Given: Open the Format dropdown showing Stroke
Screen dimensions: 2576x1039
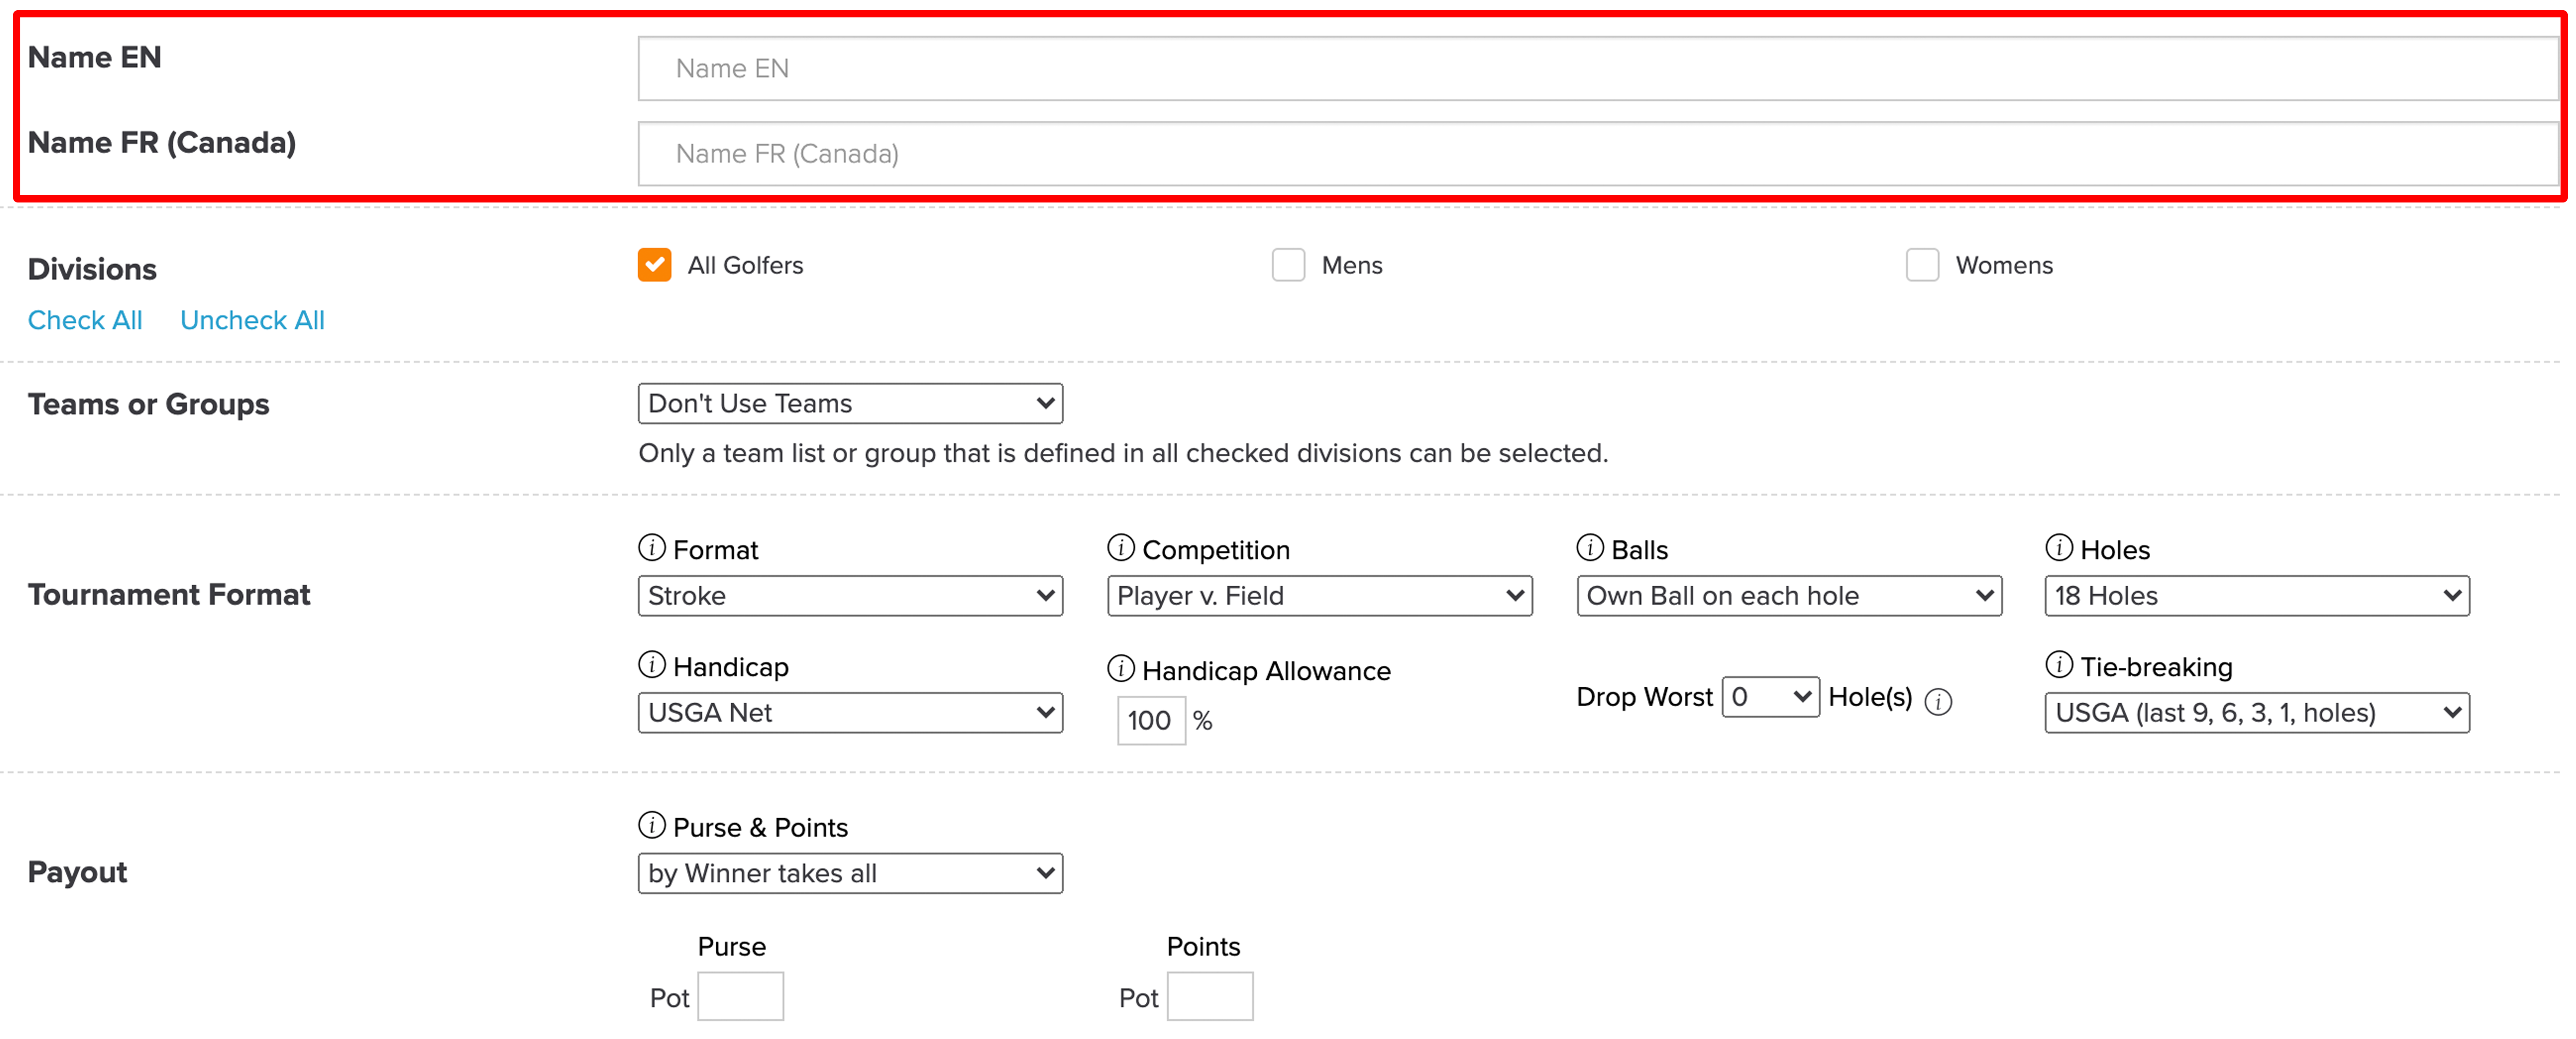Looking at the screenshot, I should 850,596.
